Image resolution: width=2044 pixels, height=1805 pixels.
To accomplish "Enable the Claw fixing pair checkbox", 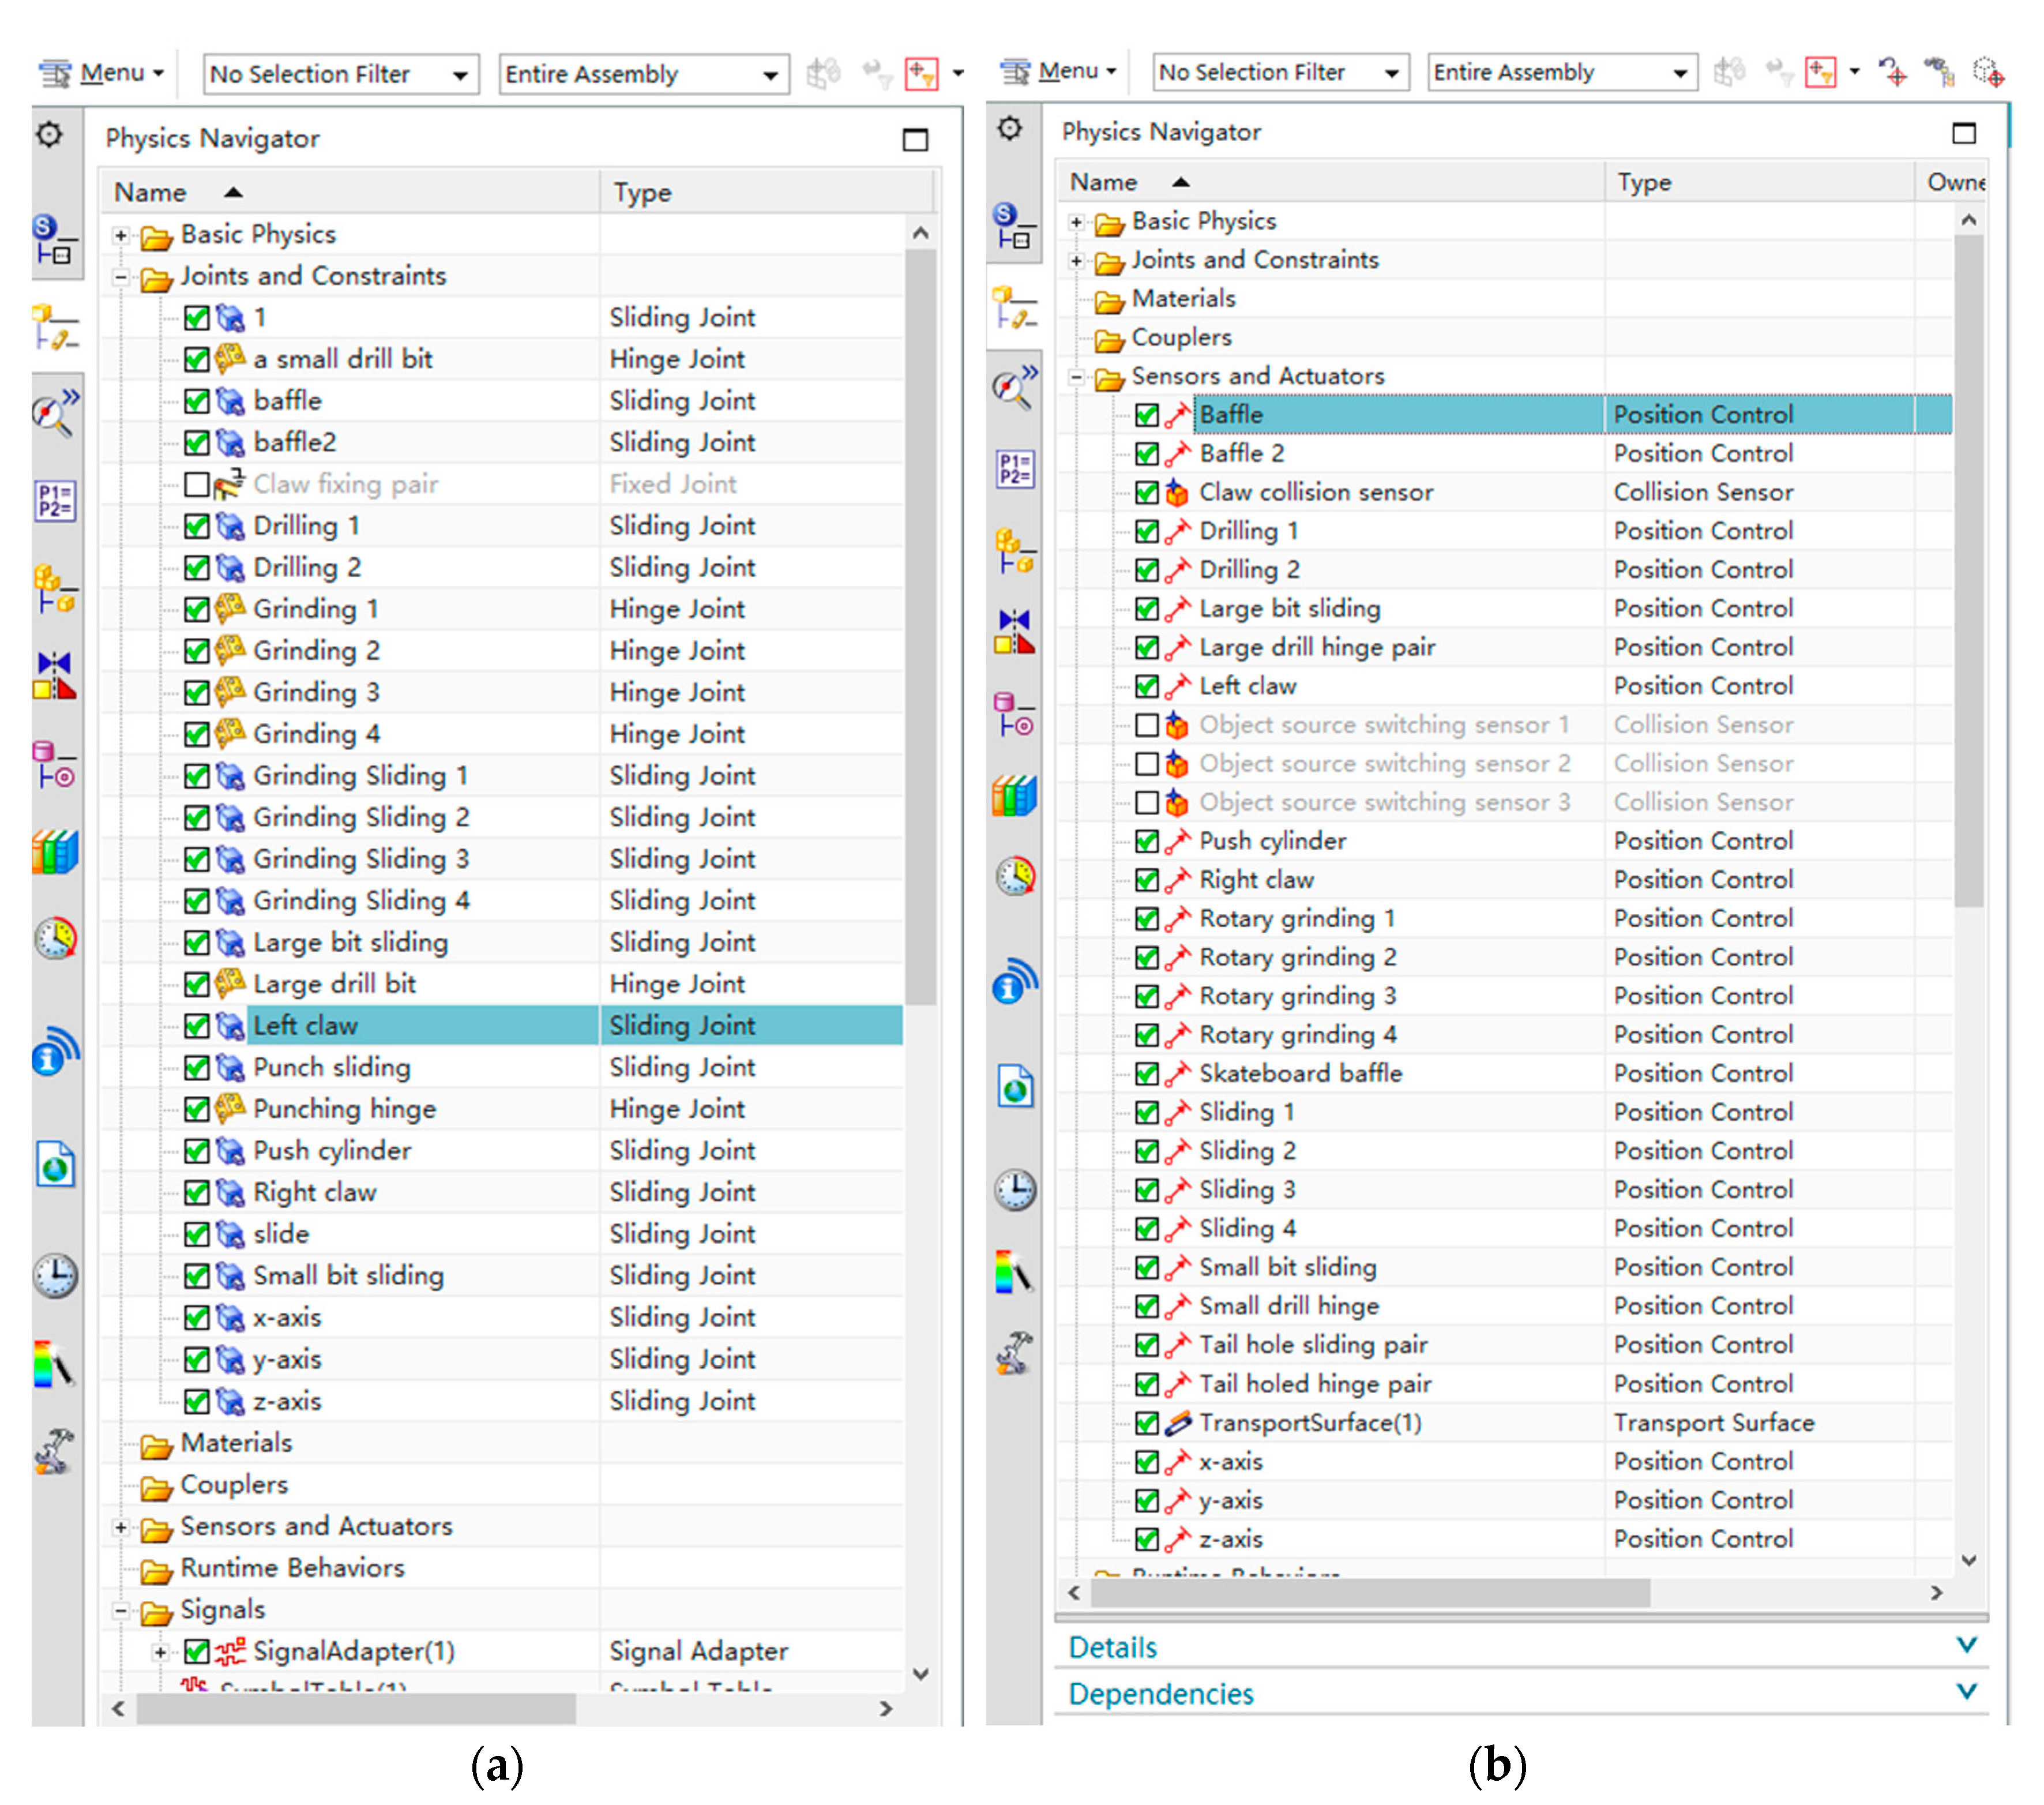I will pyautogui.click(x=197, y=485).
